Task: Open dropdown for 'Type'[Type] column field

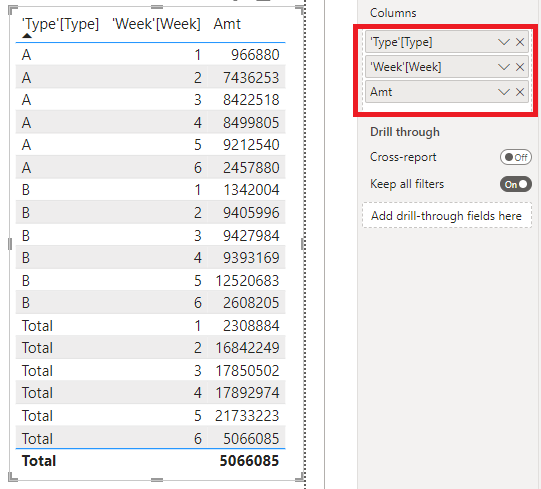Action: [504, 42]
